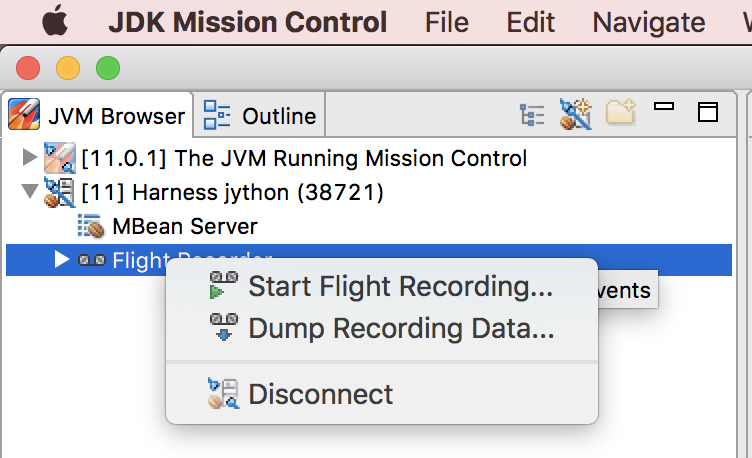Select the MBean Server tree item
Image resolution: width=752 pixels, height=458 pixels.
click(184, 227)
